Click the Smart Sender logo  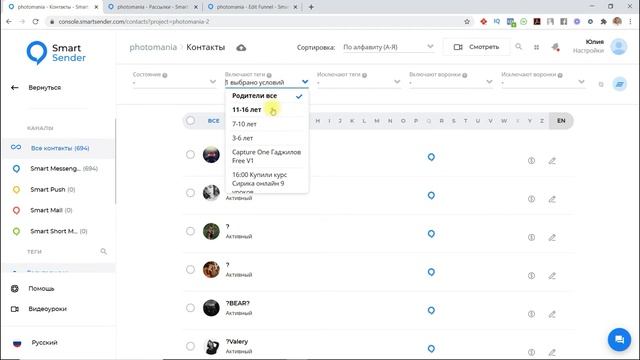[56, 53]
